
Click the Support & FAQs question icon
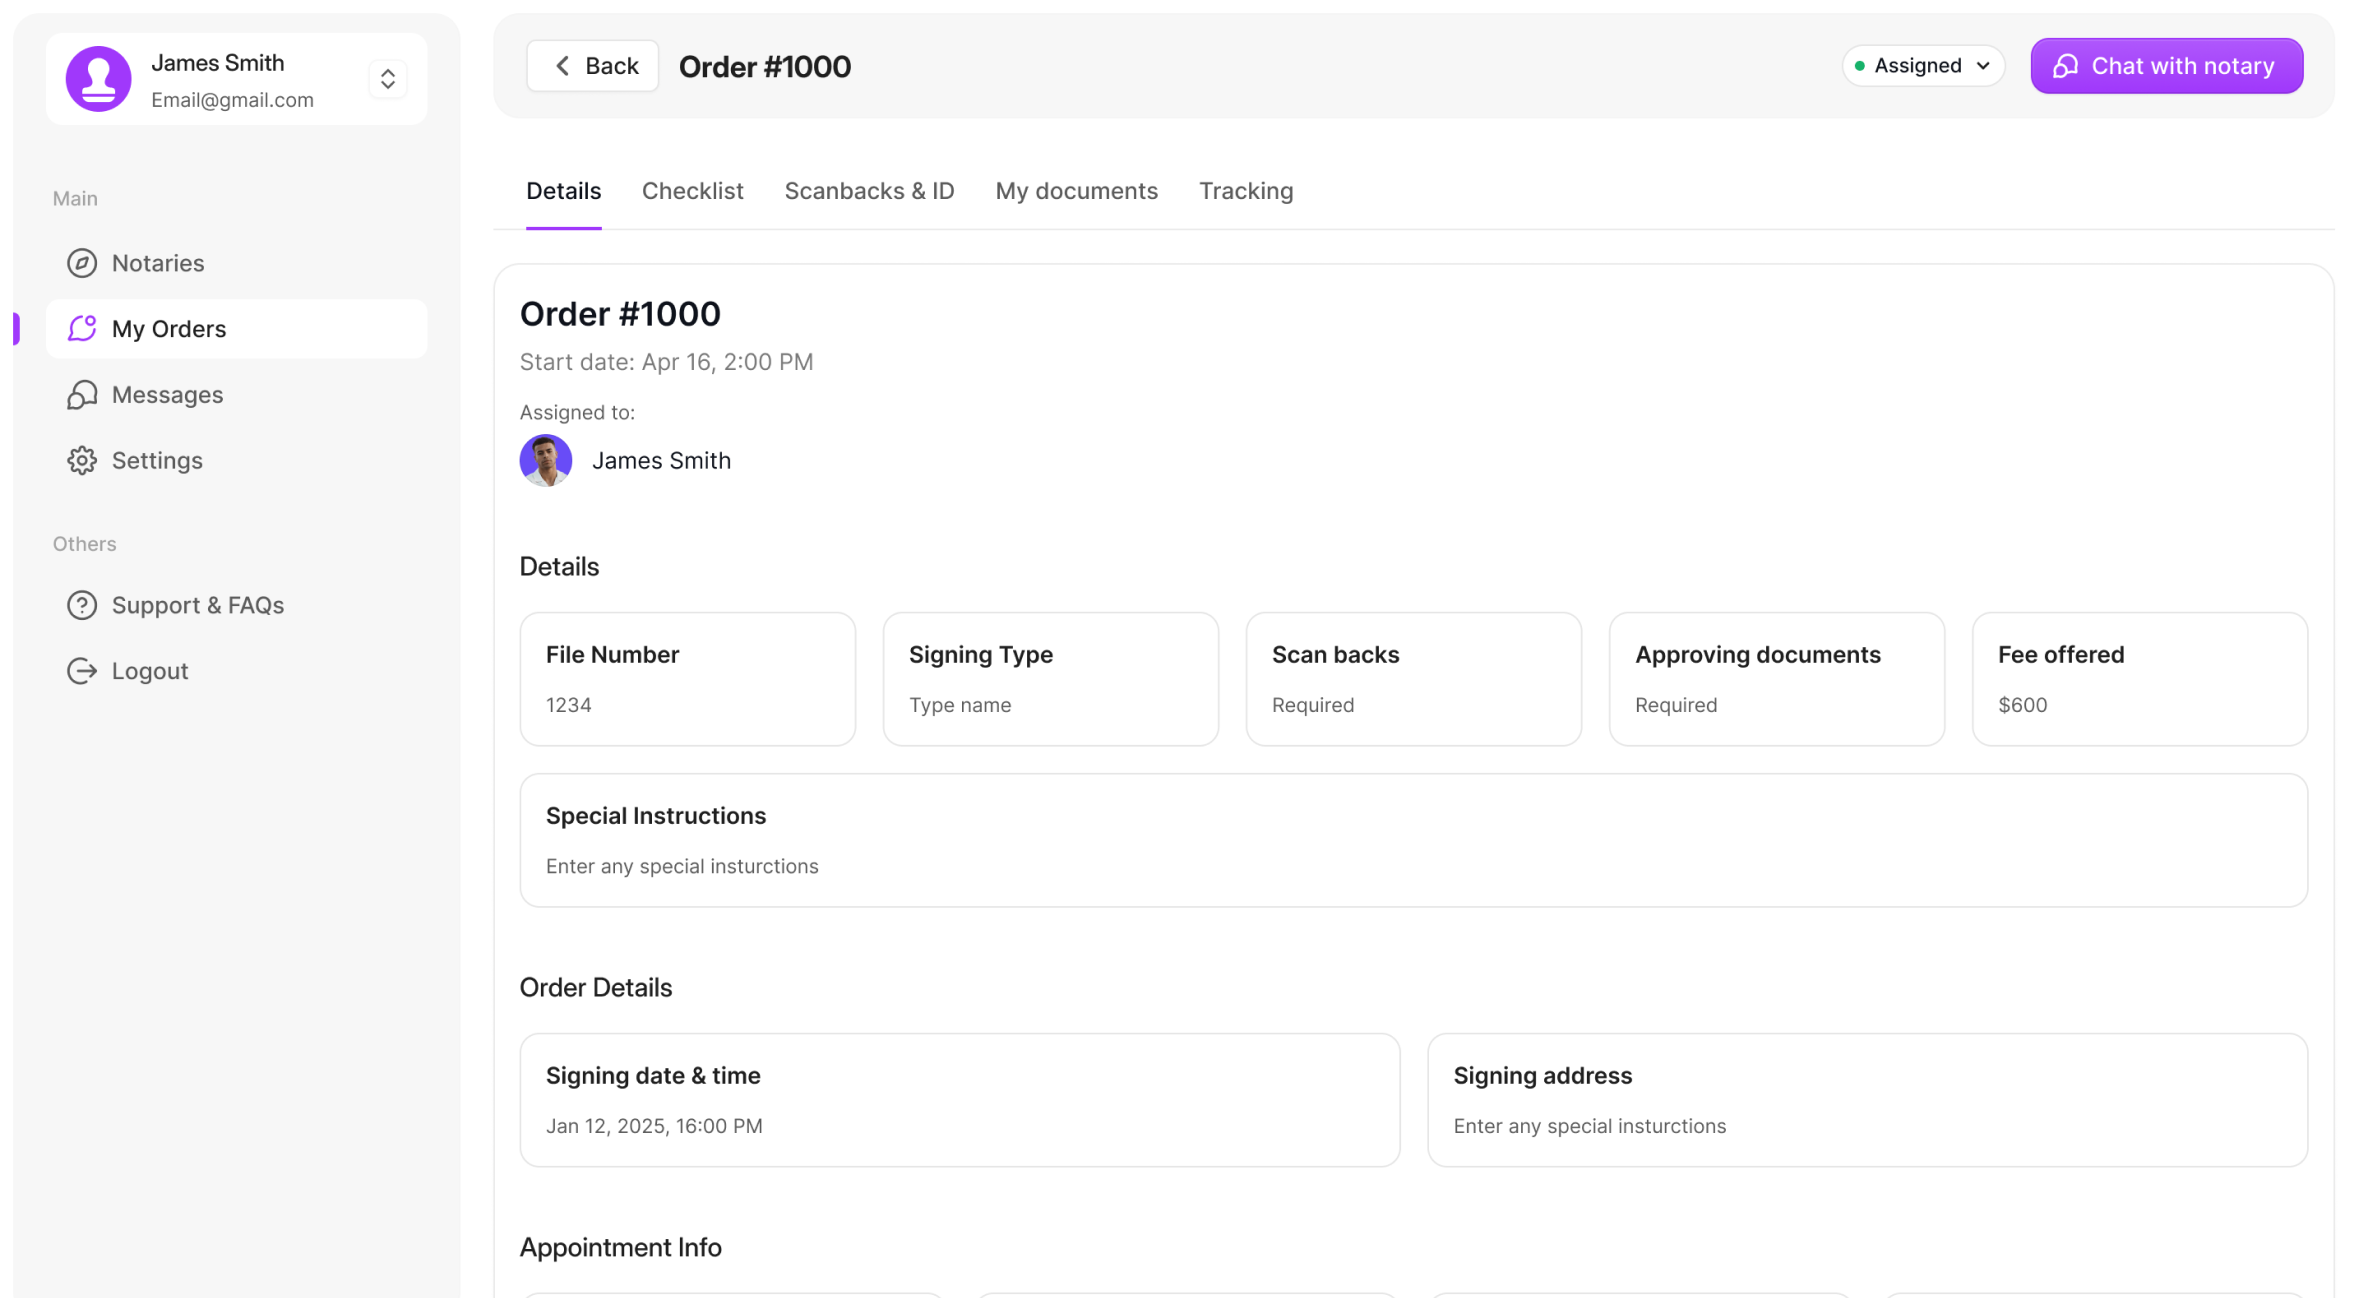[x=82, y=605]
